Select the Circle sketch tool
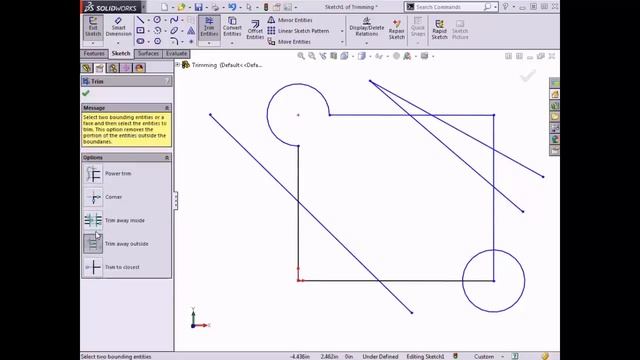The width and height of the screenshot is (640, 360). pos(157,20)
